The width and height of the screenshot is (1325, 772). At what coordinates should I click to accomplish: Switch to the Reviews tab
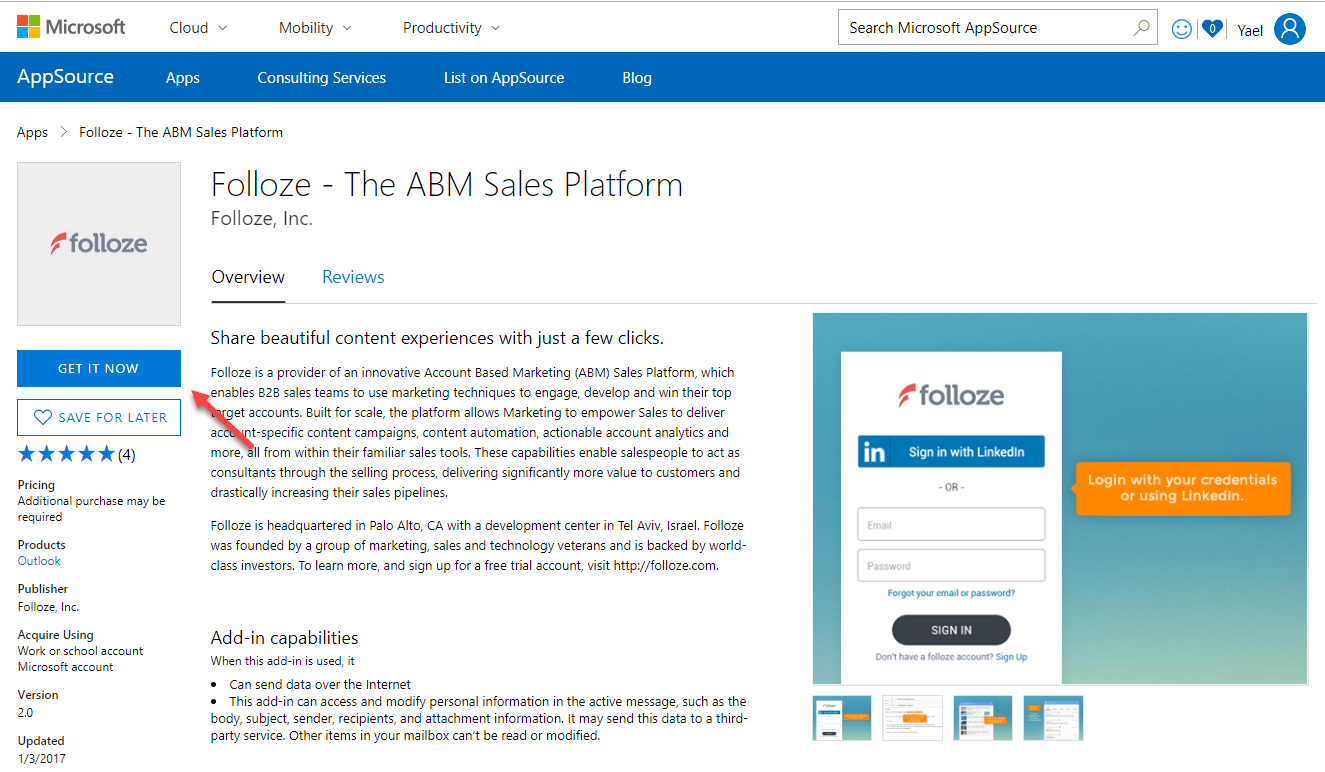click(x=353, y=277)
